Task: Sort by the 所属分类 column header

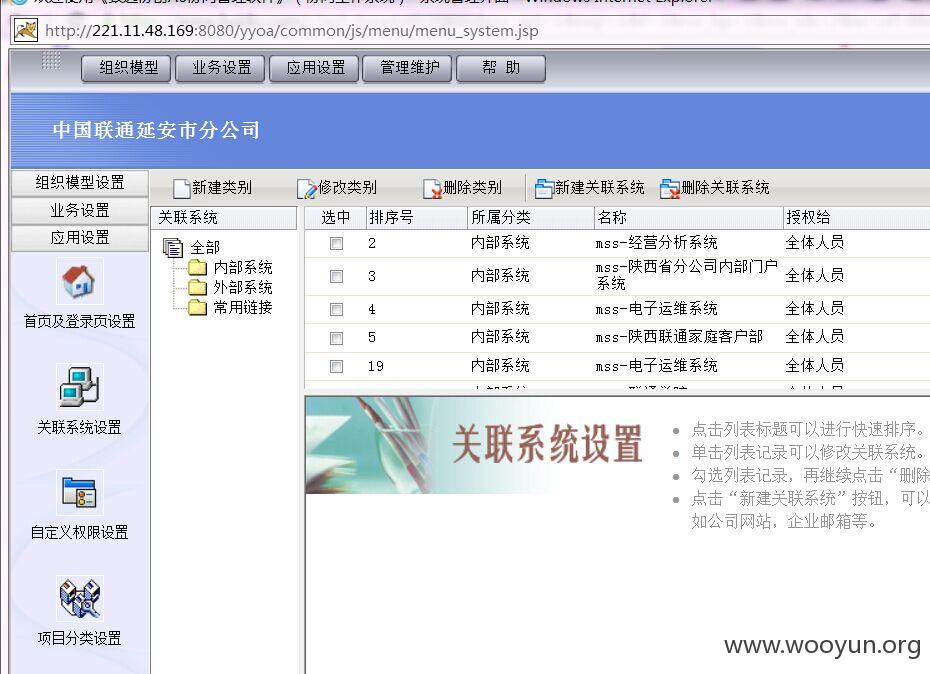Action: [530, 218]
